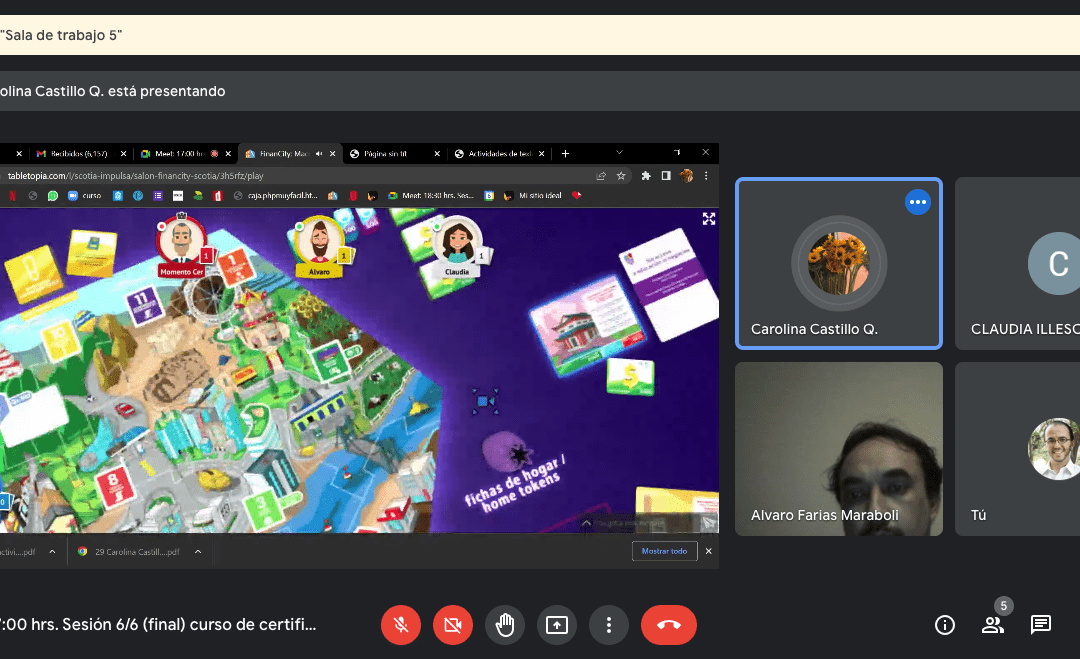The width and height of the screenshot is (1080, 659).
Task: Pick the pink house card
Action: 590,326
